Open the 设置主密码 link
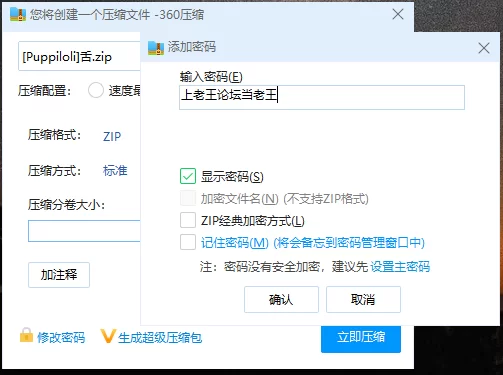This screenshot has width=503, height=375. click(400, 267)
